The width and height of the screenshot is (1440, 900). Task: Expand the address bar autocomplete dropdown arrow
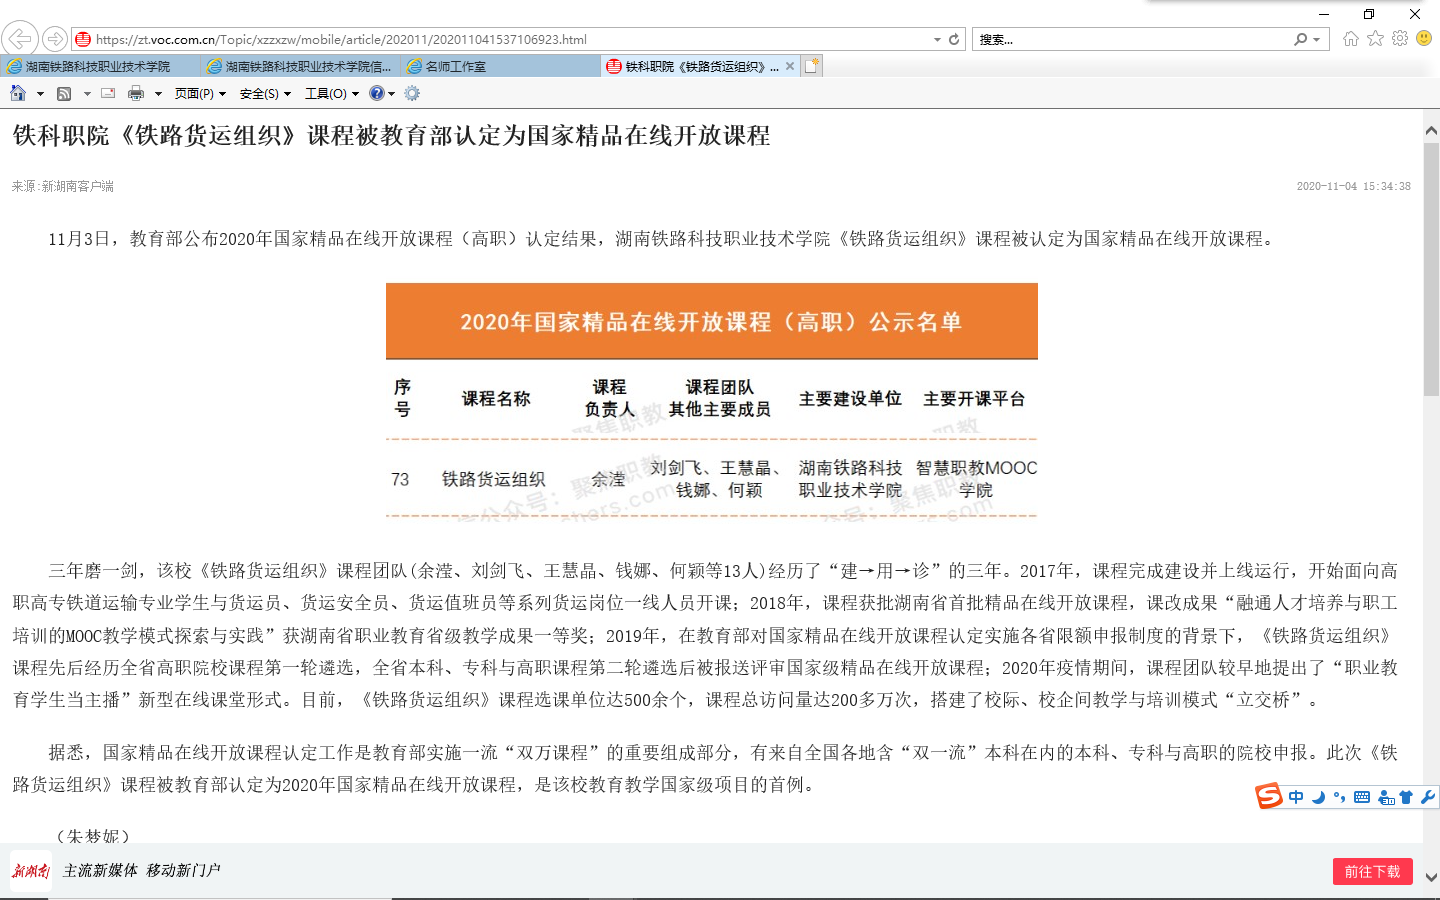click(937, 40)
